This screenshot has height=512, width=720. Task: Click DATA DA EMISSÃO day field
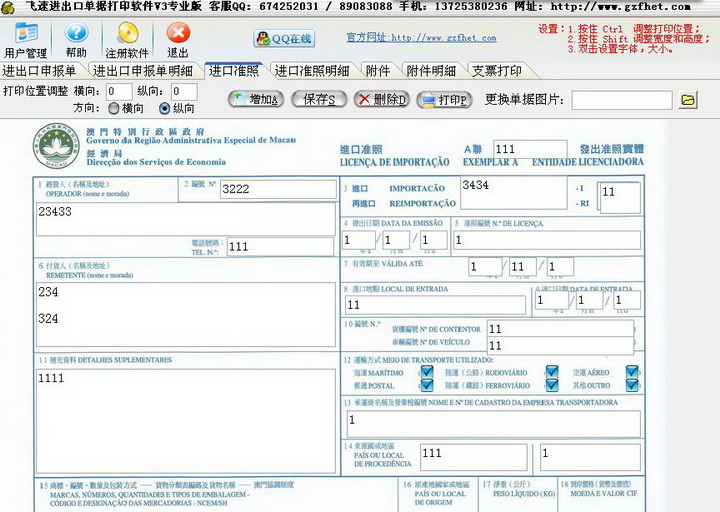point(433,240)
